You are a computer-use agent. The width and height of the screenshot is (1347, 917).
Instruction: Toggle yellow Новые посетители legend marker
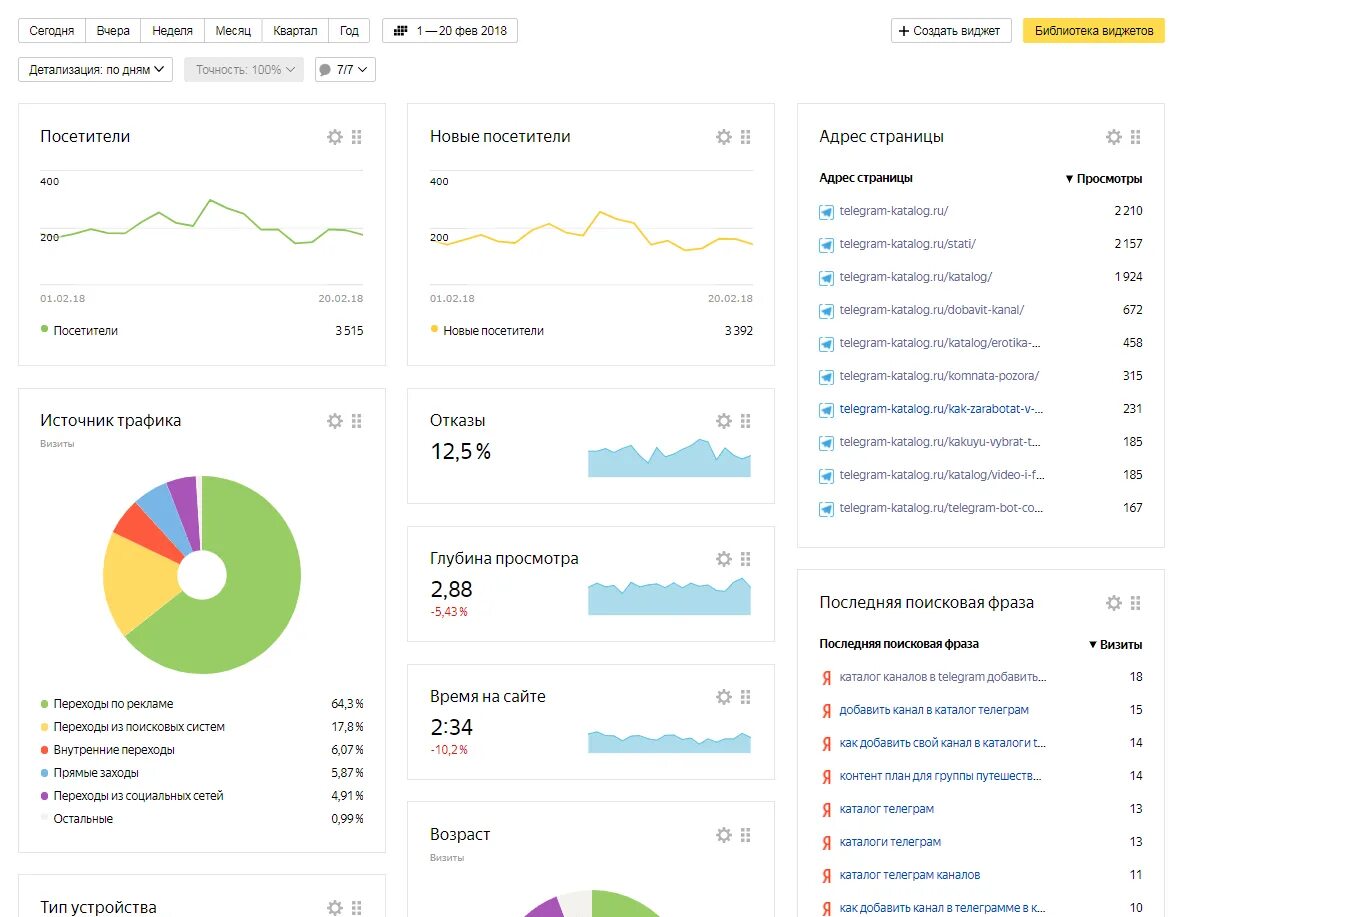tap(434, 329)
